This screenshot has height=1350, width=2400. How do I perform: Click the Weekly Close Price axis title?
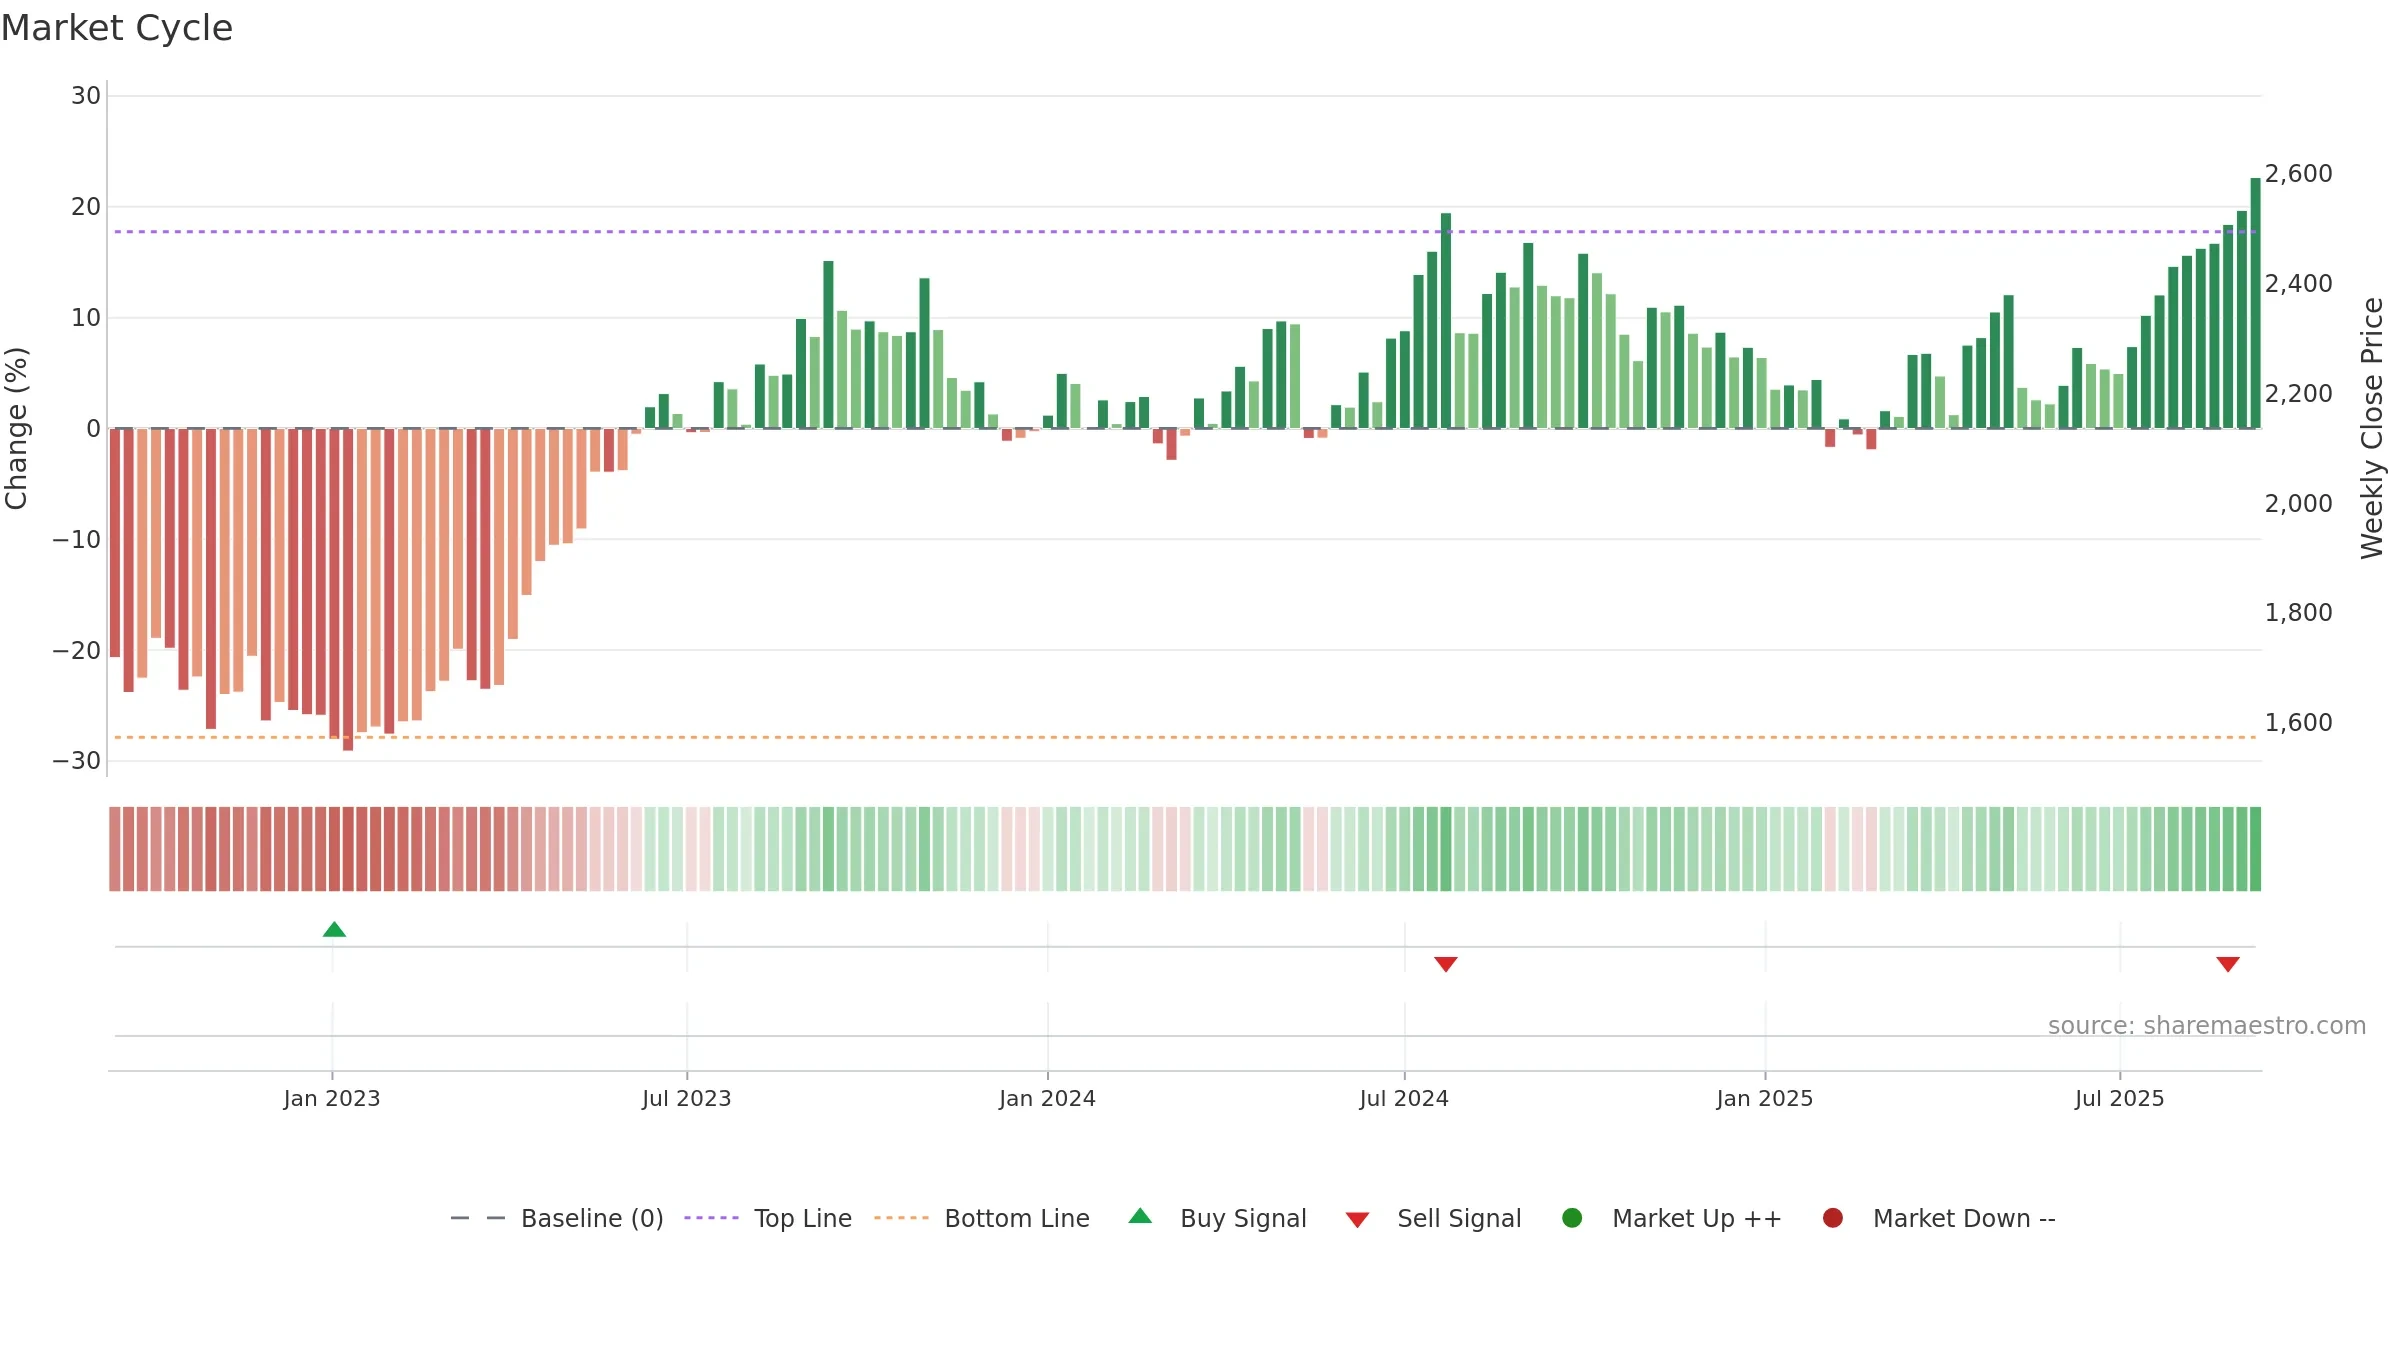(2372, 428)
